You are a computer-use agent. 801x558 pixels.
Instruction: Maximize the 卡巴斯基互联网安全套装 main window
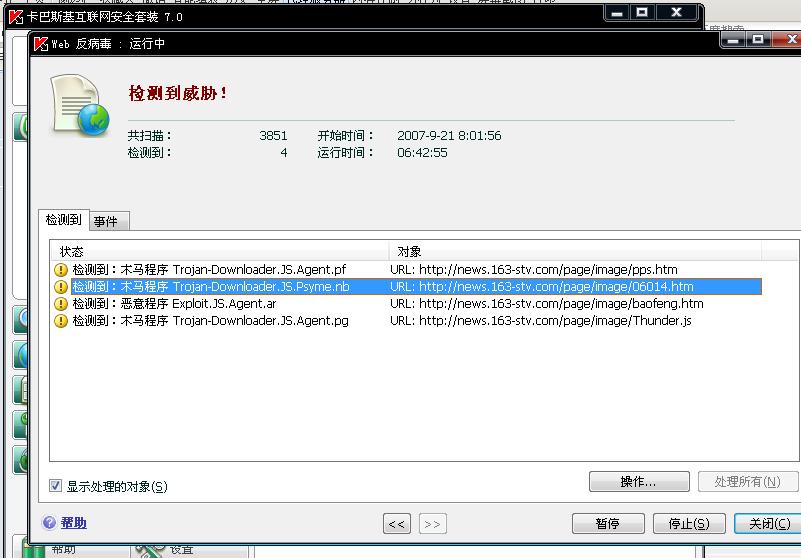[x=642, y=13]
